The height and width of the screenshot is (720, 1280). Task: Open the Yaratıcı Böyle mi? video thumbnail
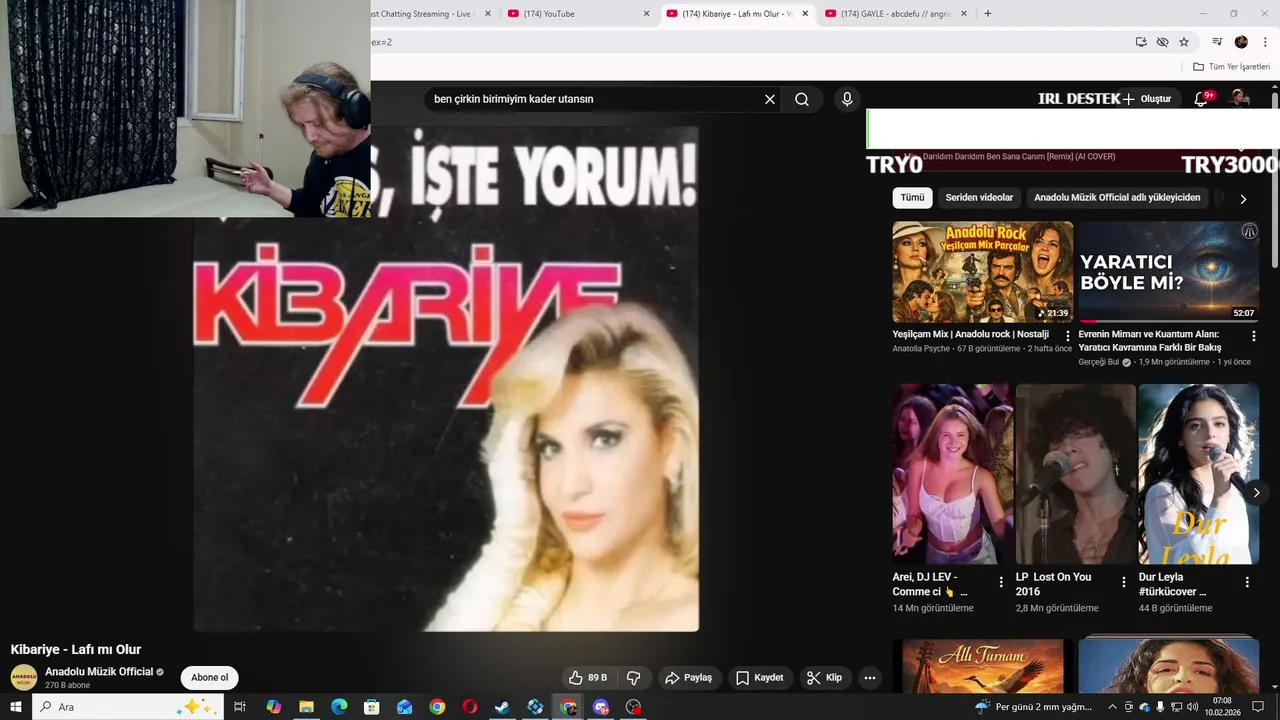click(x=1169, y=272)
